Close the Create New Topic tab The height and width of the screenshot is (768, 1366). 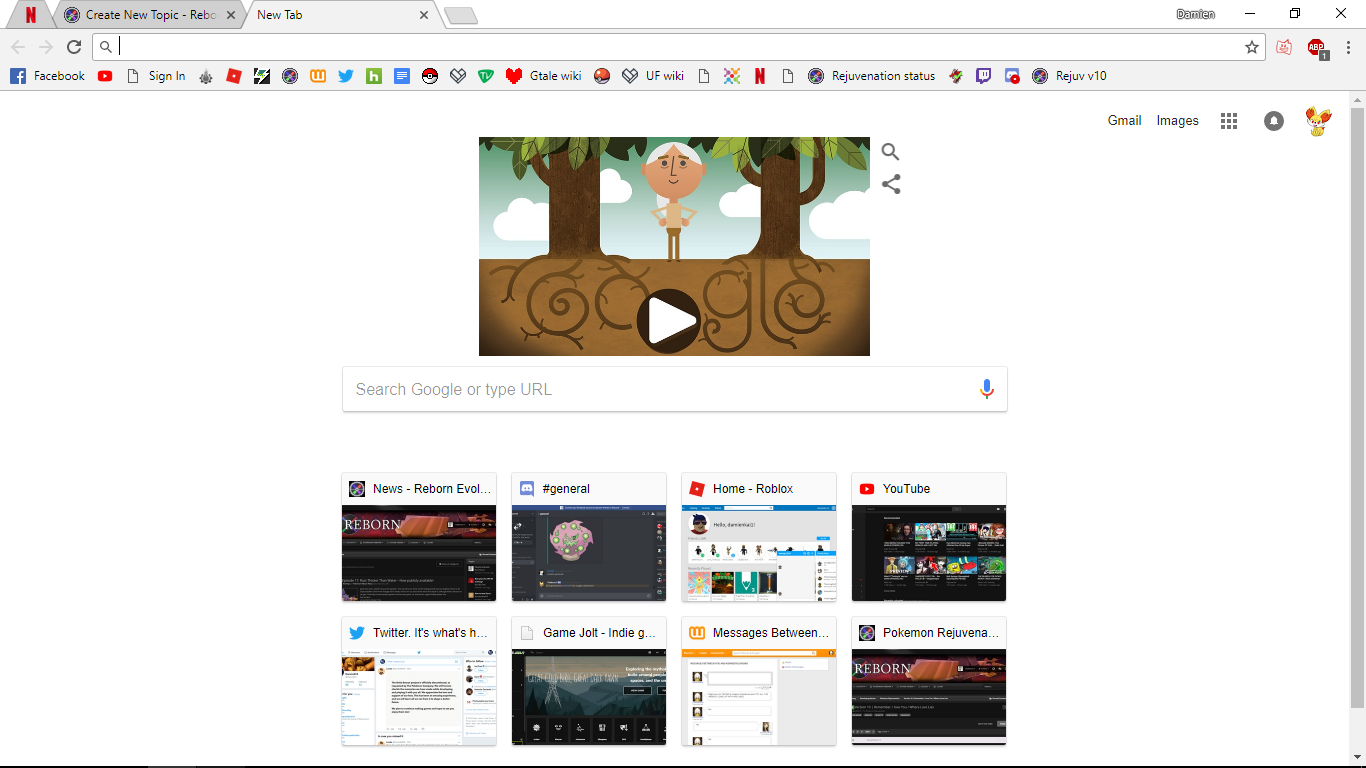pyautogui.click(x=232, y=15)
